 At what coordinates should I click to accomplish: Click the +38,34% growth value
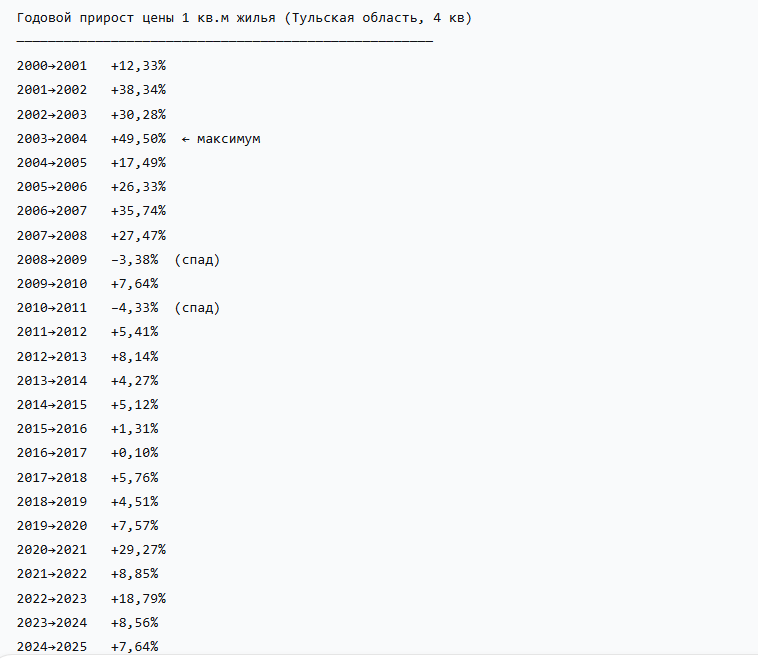tap(138, 90)
